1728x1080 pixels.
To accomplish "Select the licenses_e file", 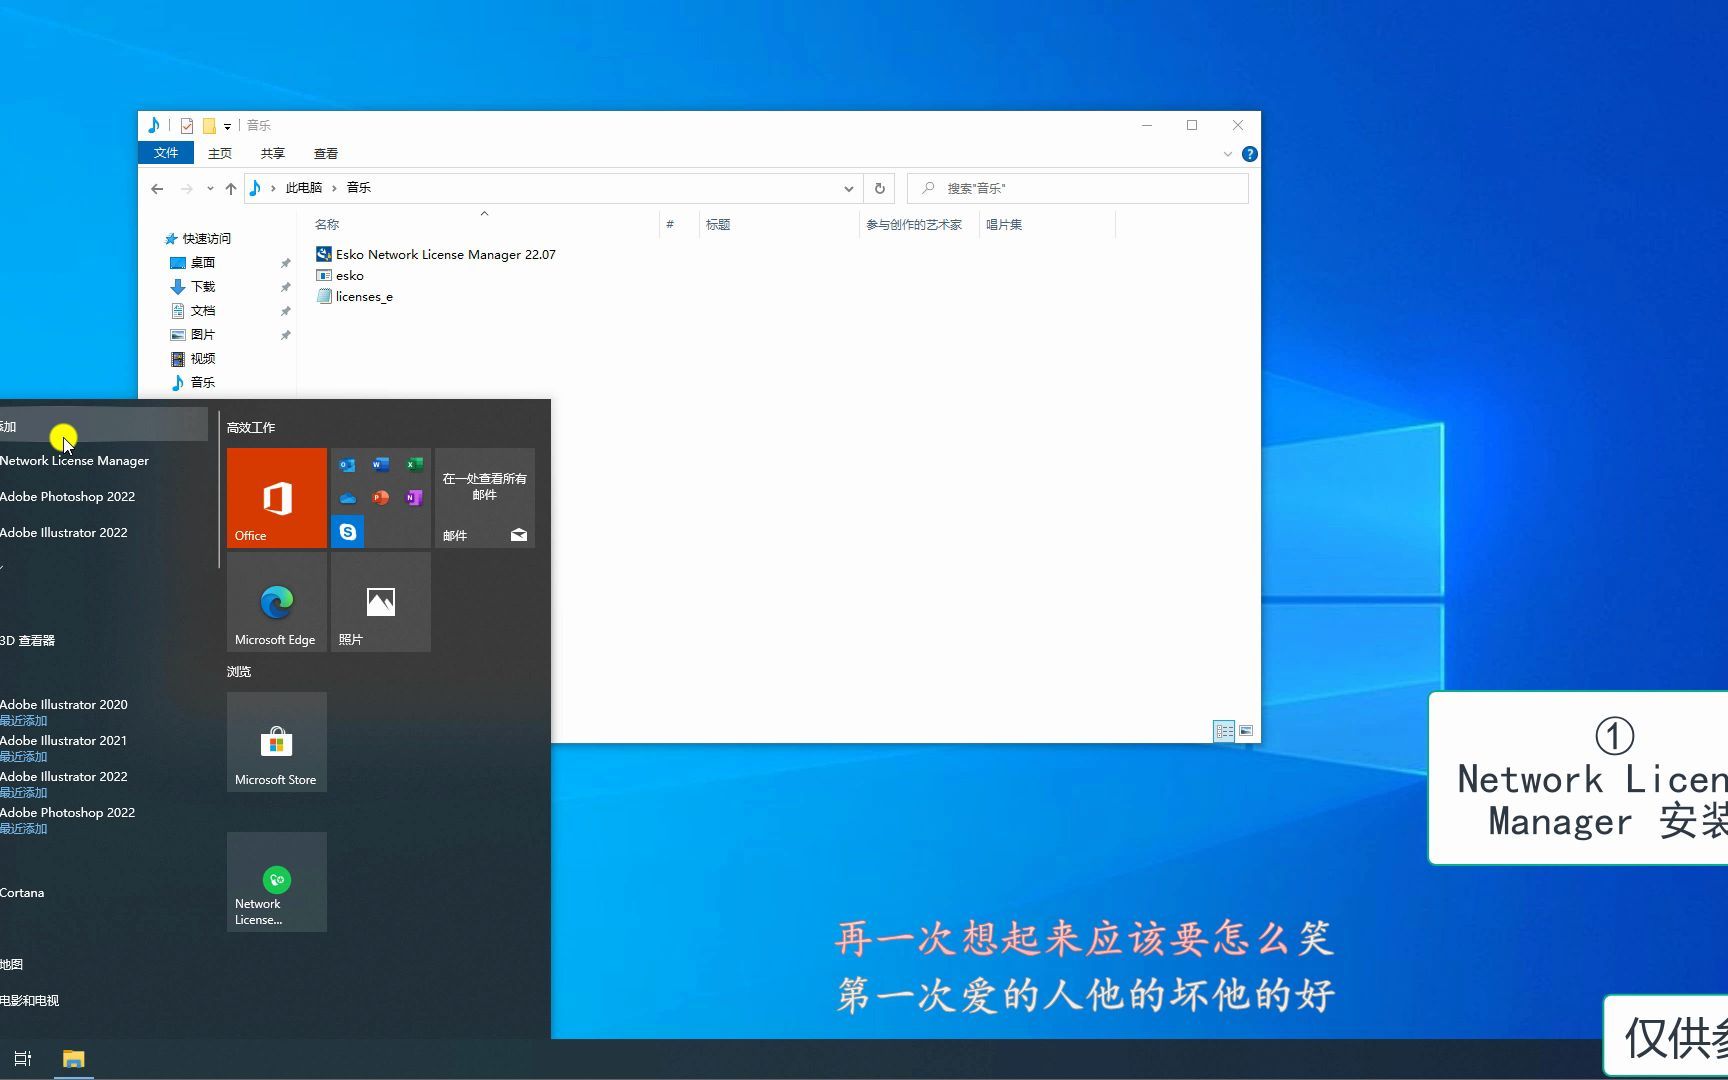I will point(355,297).
